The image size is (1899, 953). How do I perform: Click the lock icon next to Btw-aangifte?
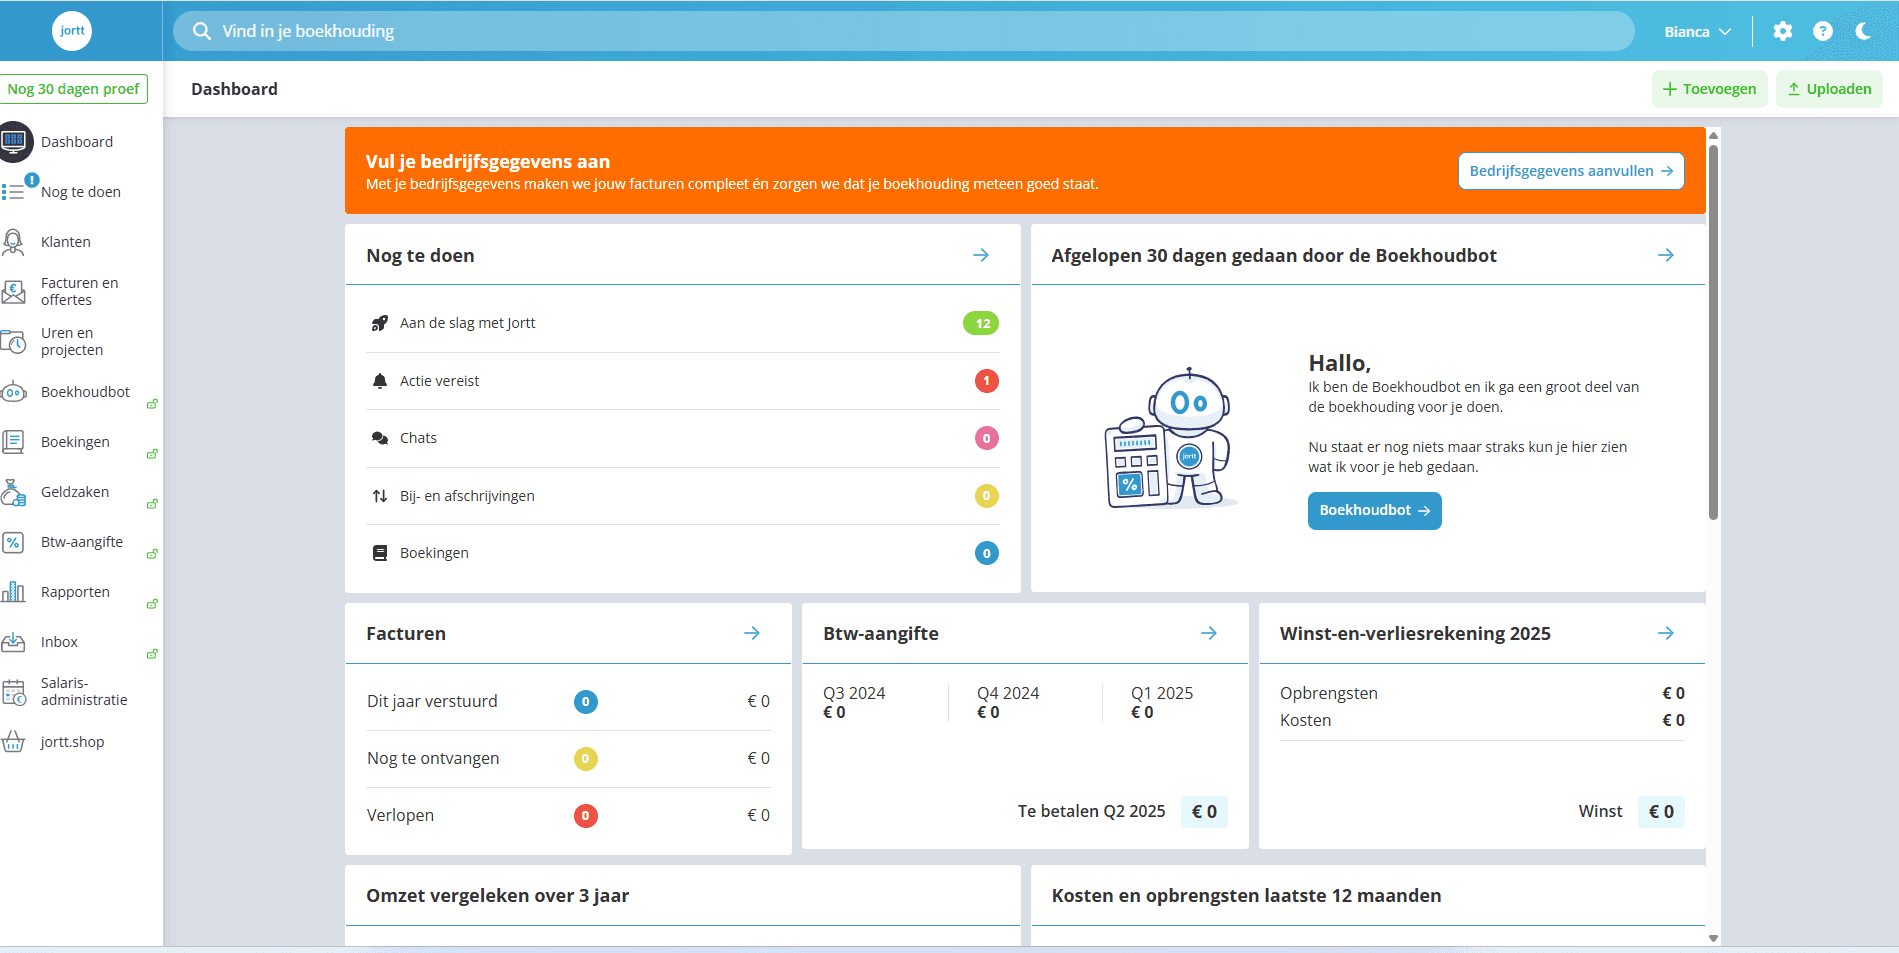(x=152, y=554)
